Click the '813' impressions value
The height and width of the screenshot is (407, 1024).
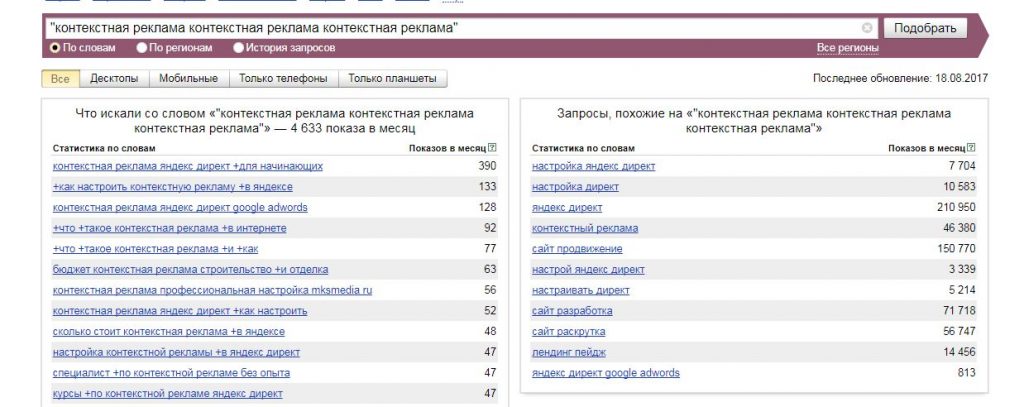(x=967, y=372)
